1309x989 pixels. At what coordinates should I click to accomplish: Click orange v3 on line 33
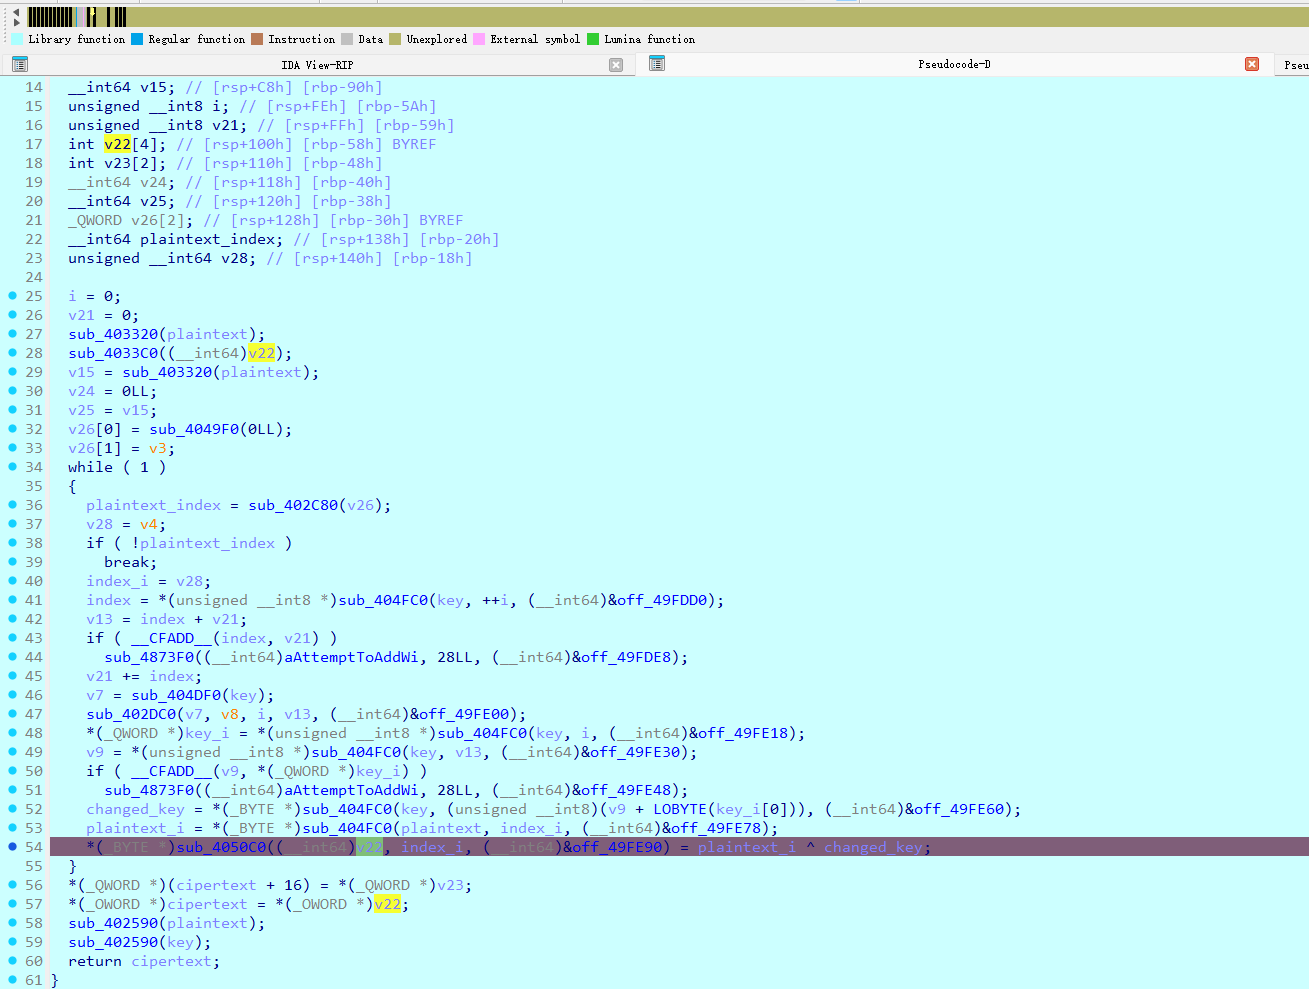[x=158, y=448]
